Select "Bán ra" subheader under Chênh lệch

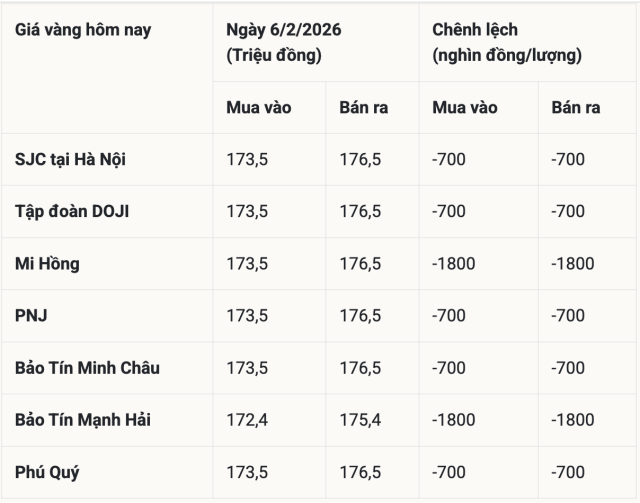[569, 107]
